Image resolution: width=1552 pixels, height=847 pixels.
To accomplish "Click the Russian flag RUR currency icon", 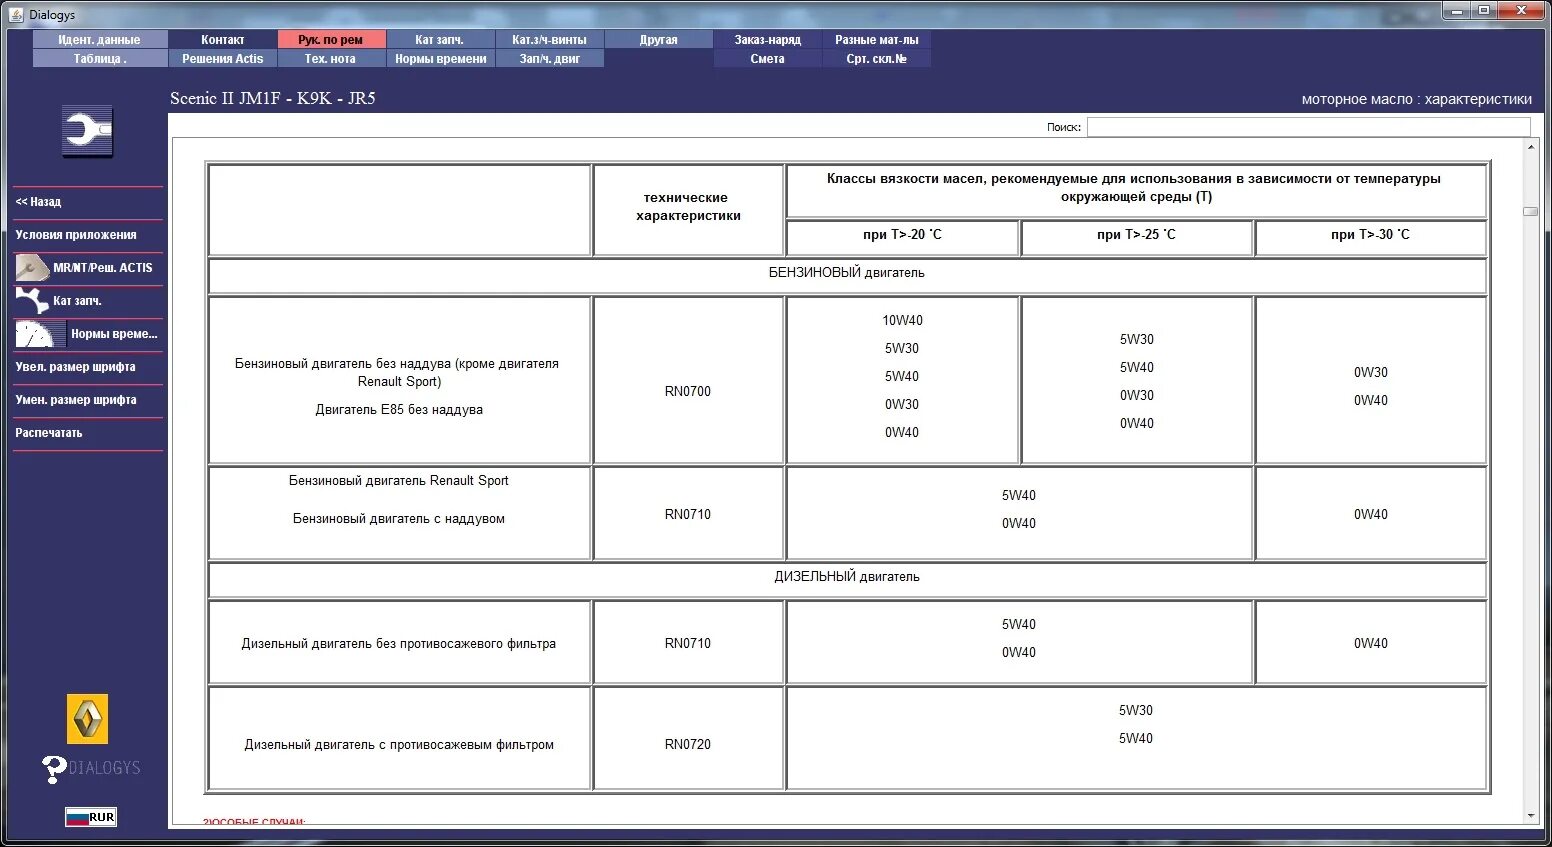I will pos(91,817).
